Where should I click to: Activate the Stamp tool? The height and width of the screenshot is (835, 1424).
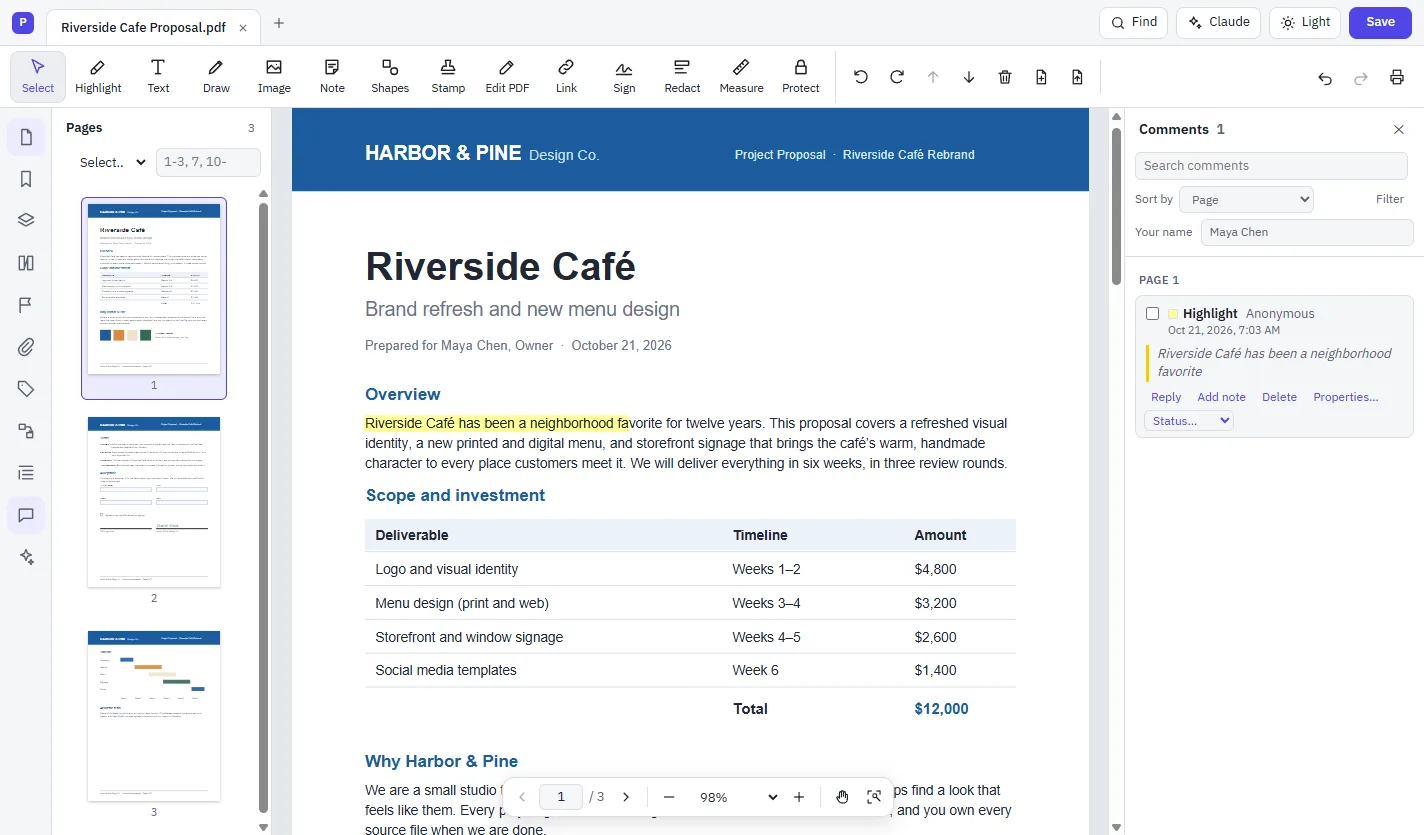coord(448,77)
